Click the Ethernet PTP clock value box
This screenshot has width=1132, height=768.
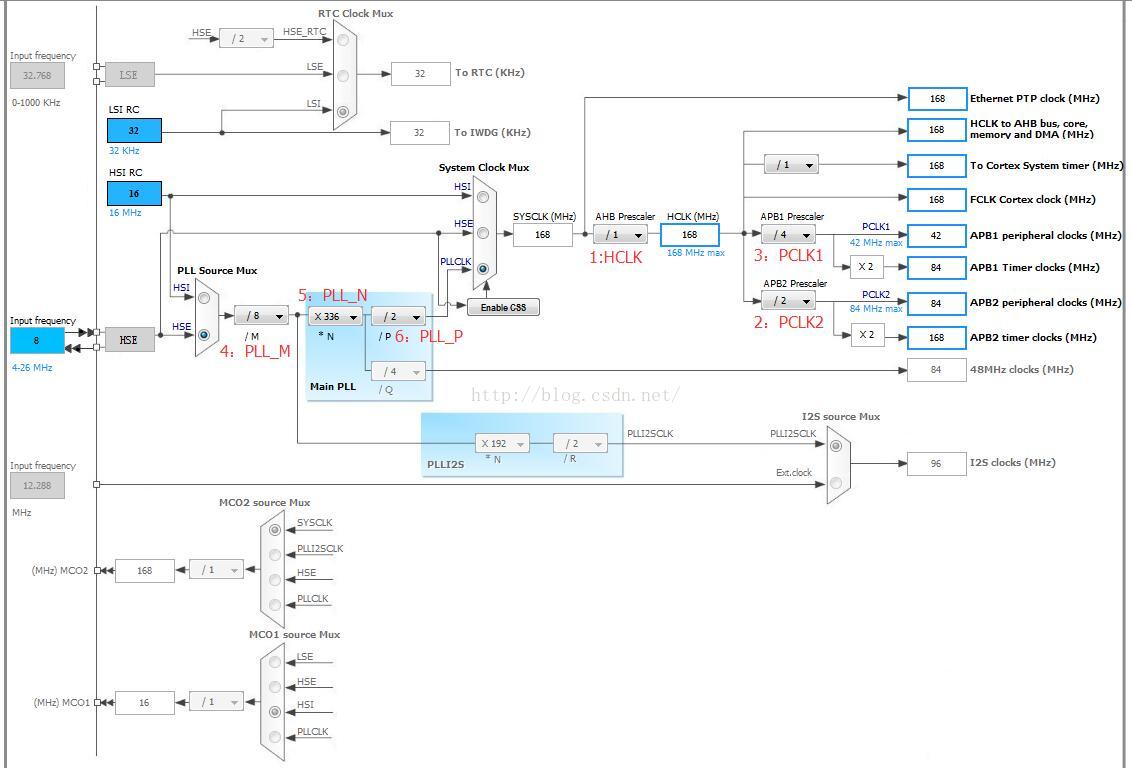tap(937, 99)
